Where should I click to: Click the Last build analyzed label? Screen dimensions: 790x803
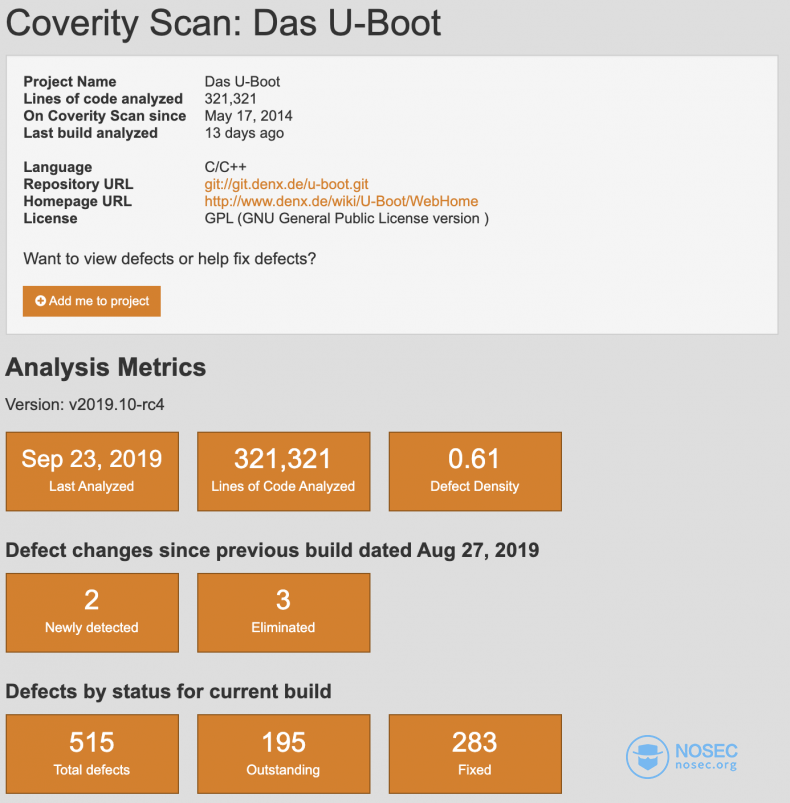point(91,133)
